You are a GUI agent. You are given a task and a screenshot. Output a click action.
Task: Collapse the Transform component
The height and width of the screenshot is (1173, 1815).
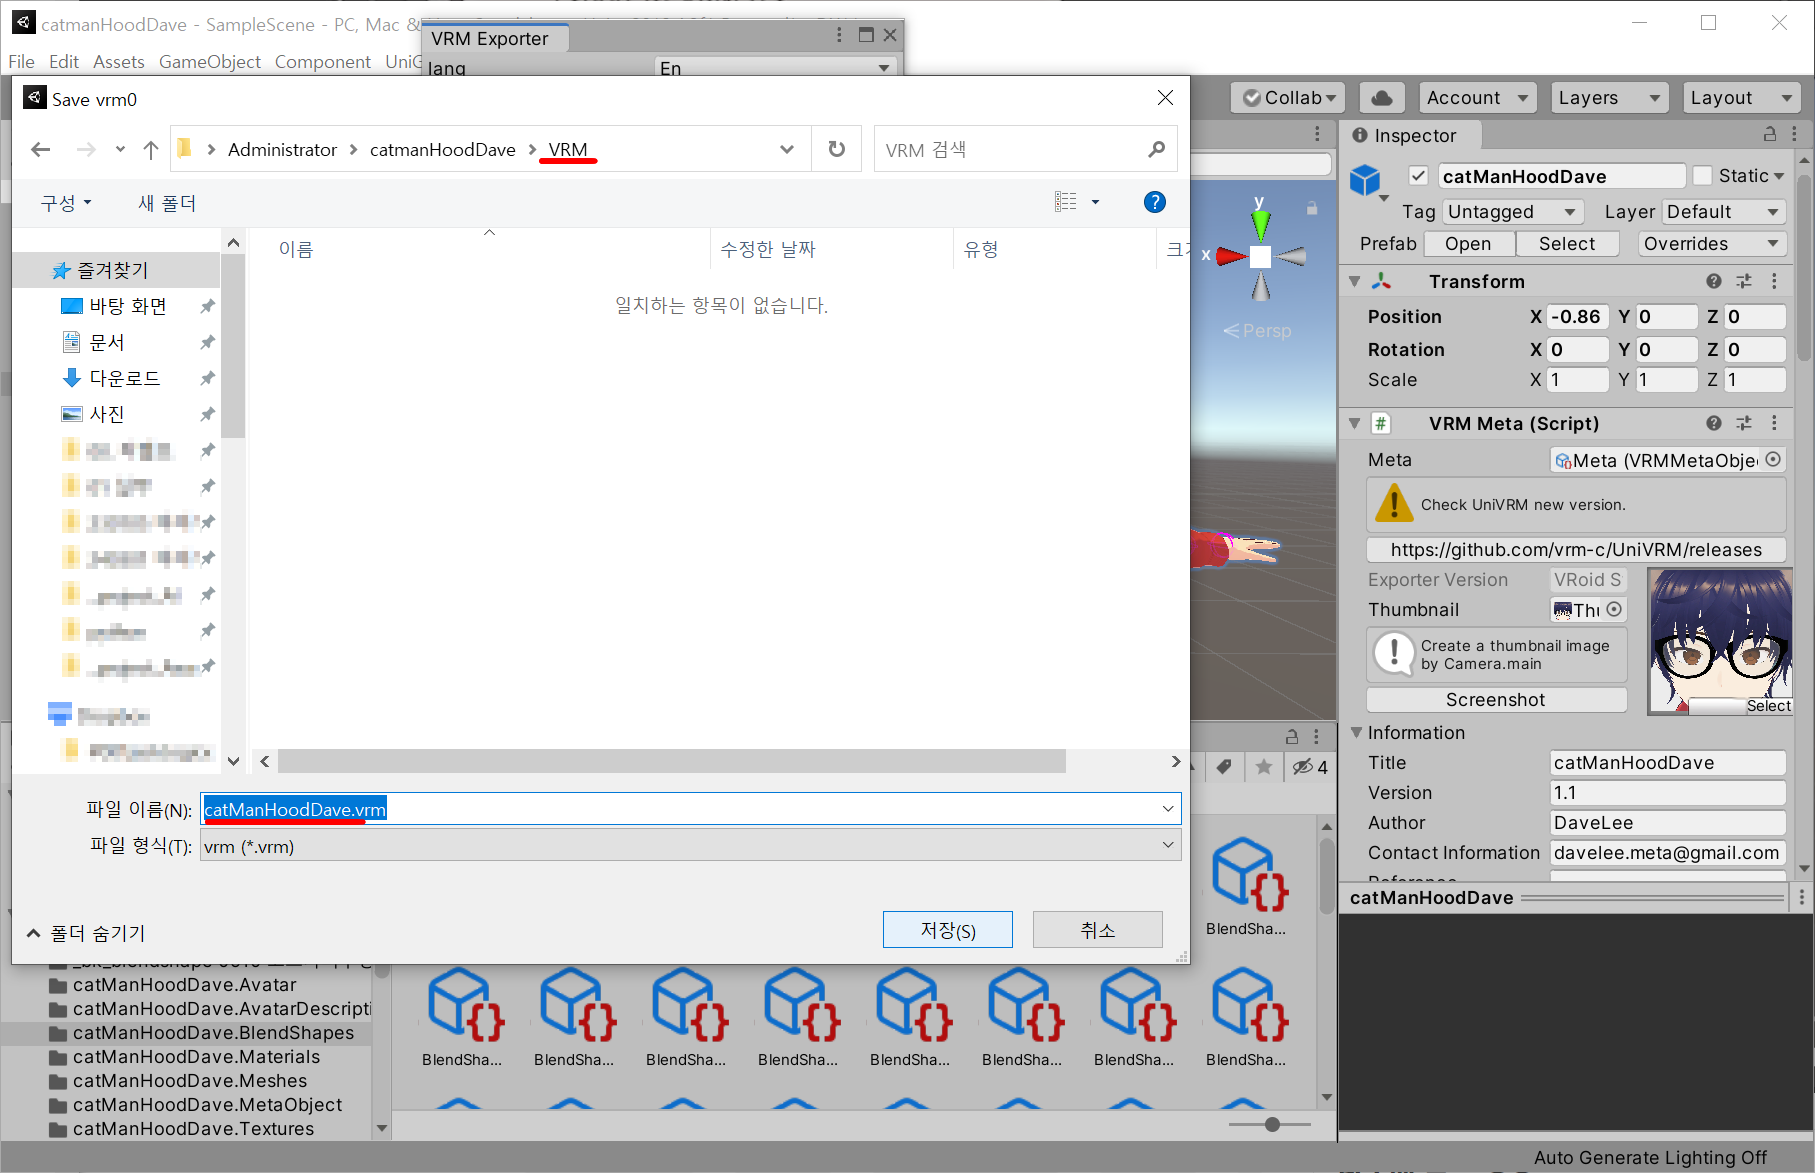click(x=1355, y=282)
